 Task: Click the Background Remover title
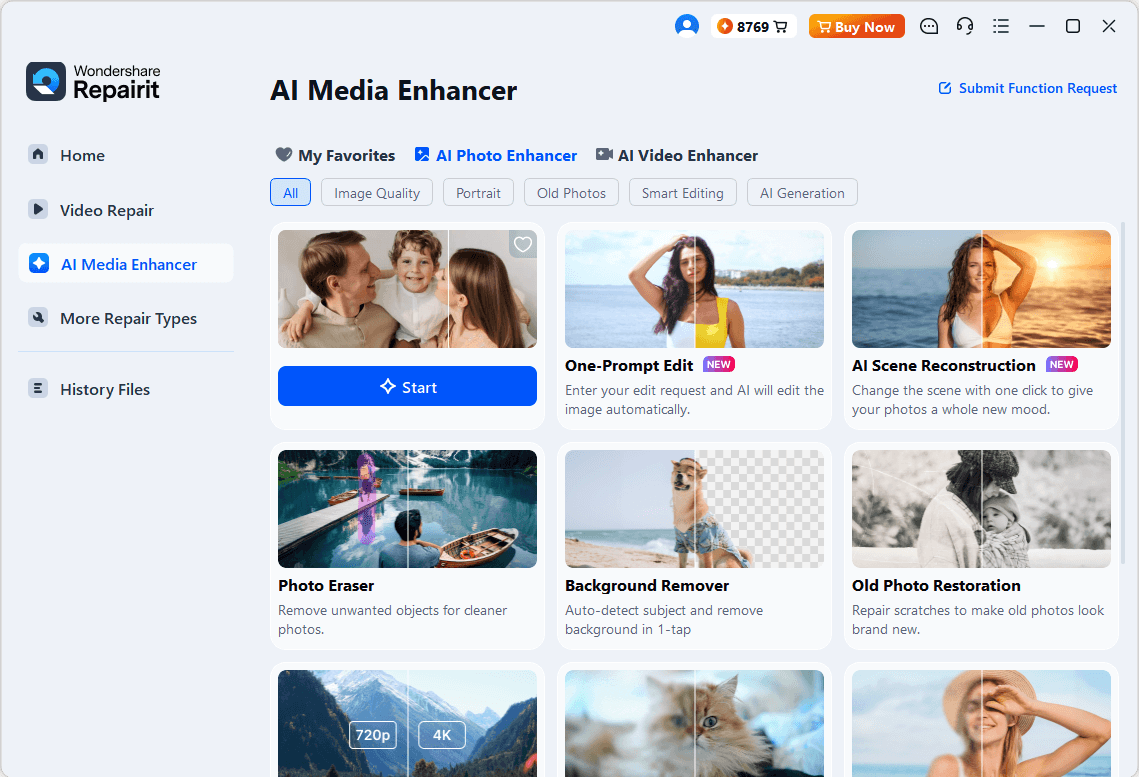tap(647, 585)
